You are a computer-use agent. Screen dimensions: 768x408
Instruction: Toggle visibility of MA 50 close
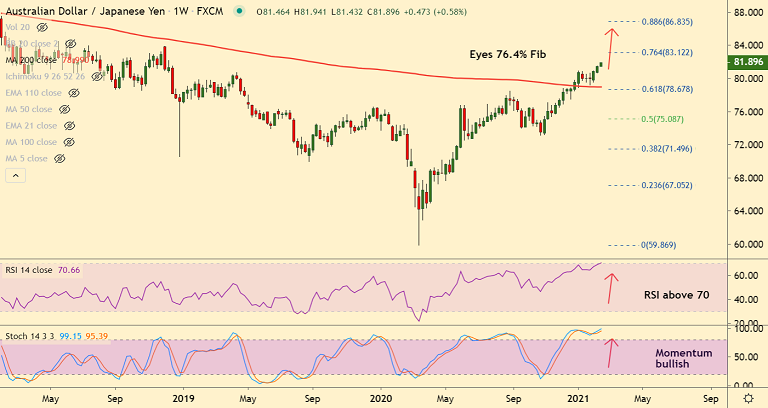[x=64, y=109]
